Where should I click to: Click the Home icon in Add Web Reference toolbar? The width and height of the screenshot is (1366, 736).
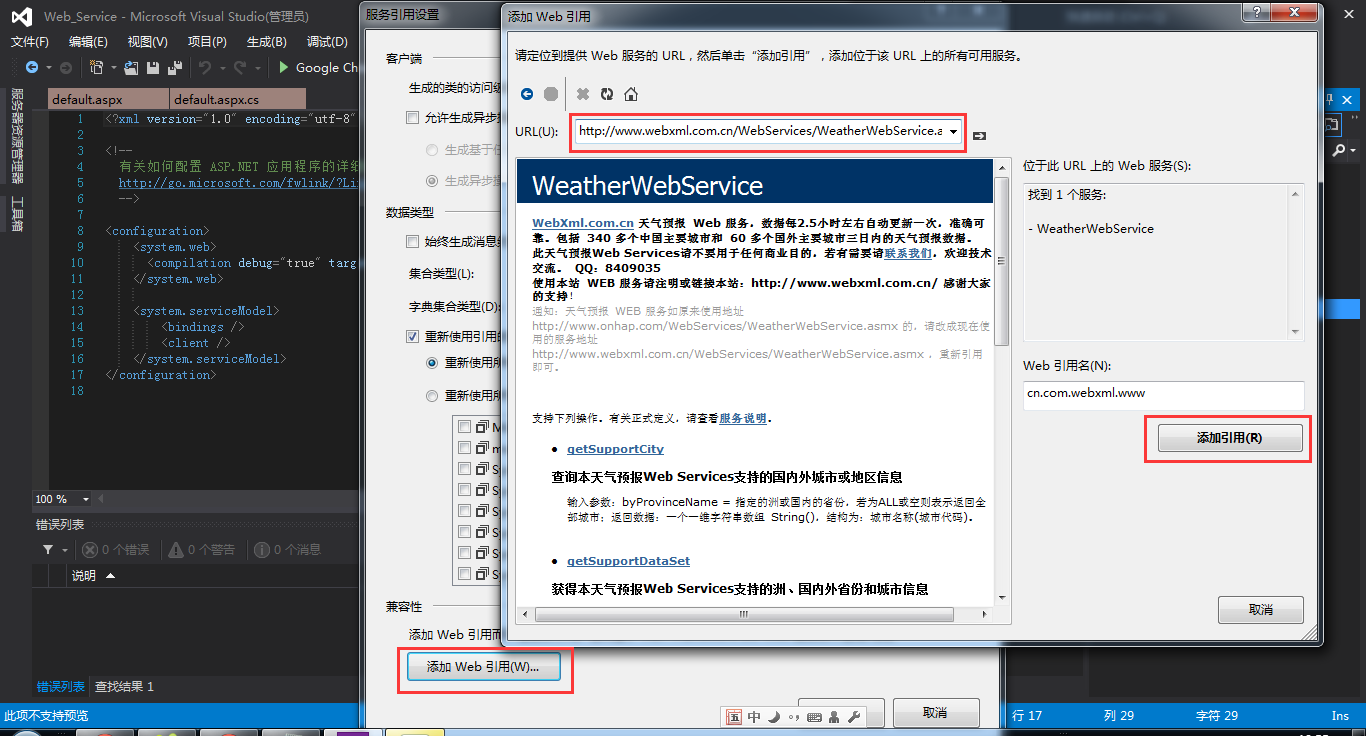[631, 94]
